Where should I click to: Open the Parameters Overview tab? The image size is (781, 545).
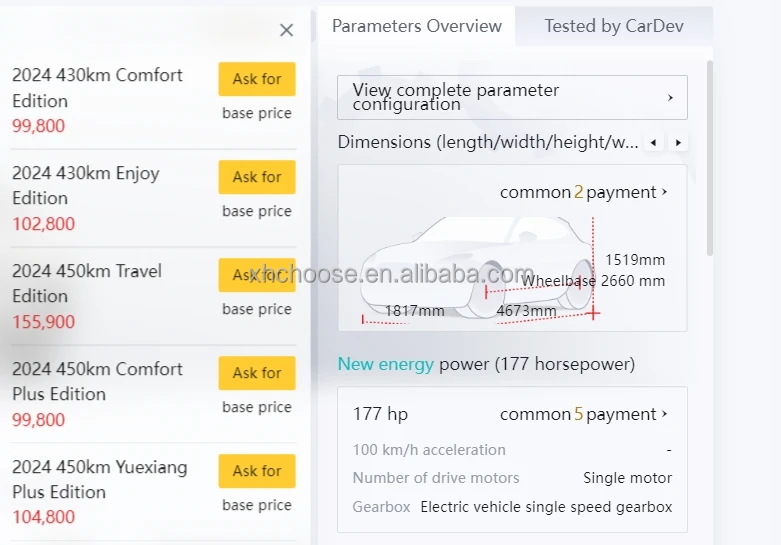pyautogui.click(x=416, y=26)
